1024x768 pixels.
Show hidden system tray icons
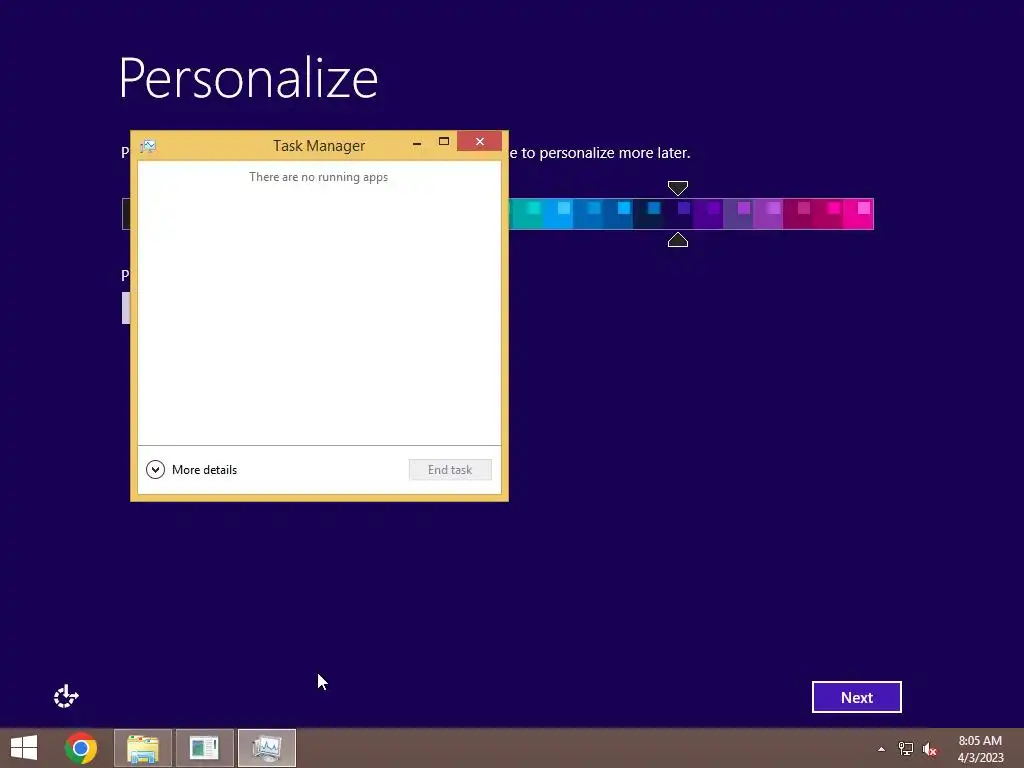pos(882,749)
